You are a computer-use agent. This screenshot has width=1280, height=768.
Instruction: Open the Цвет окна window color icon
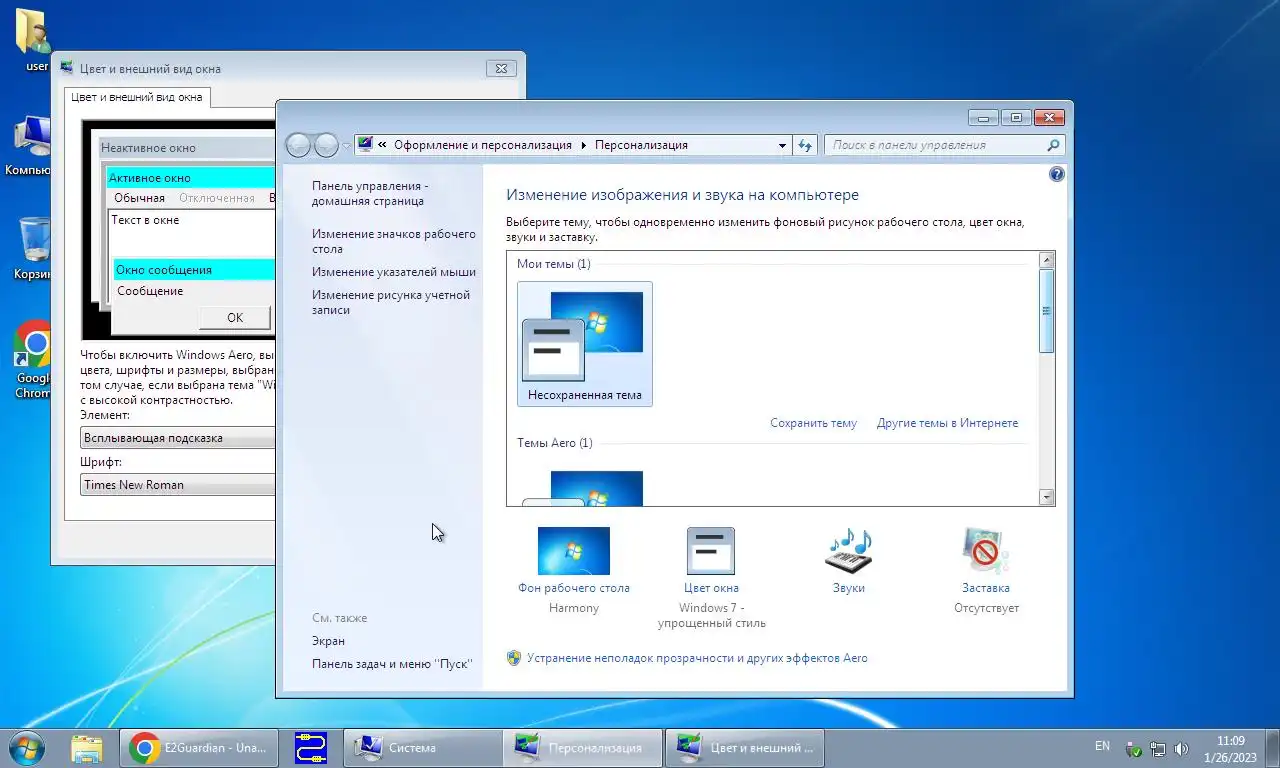(711, 551)
